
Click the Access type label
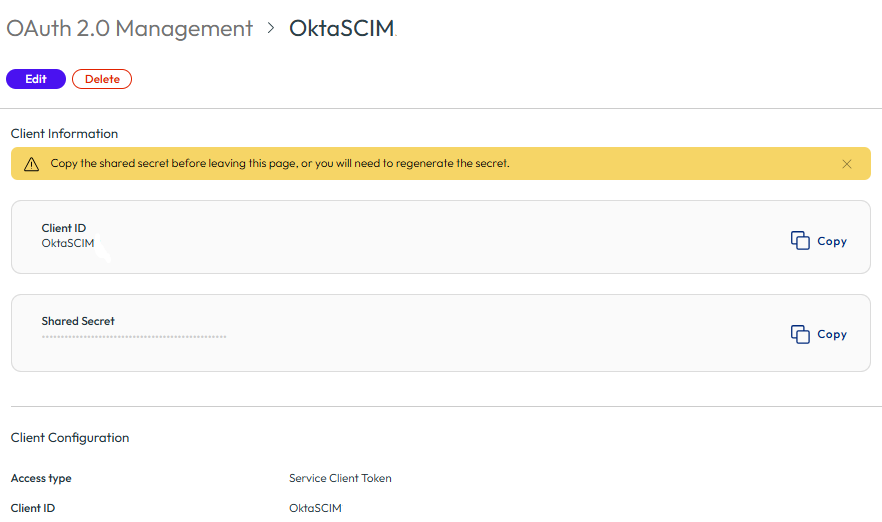tap(41, 479)
